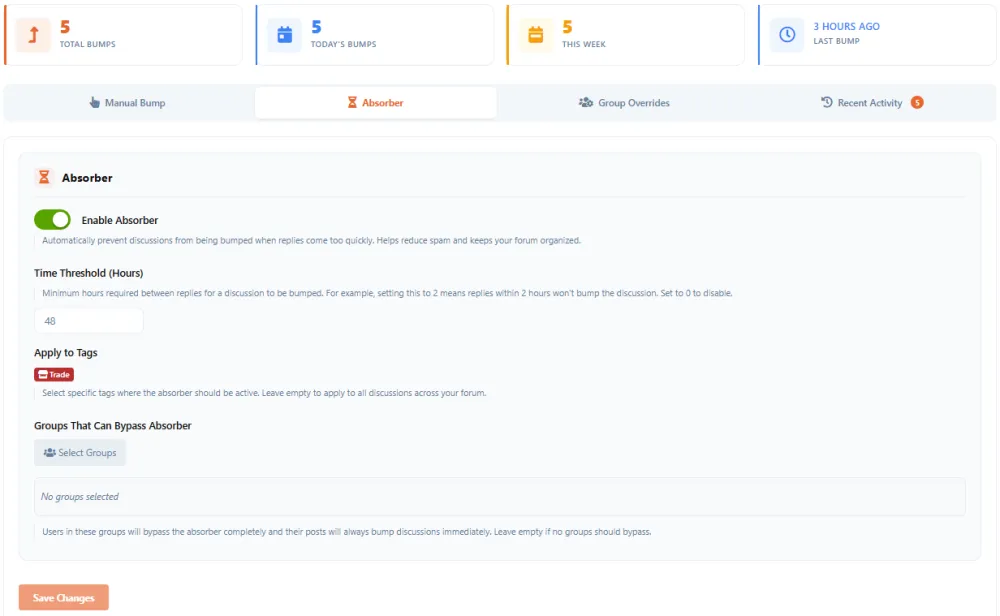Viewport: 1000px width, 616px height.
Task: Click the Total Bumps label
Action: [x=88, y=44]
